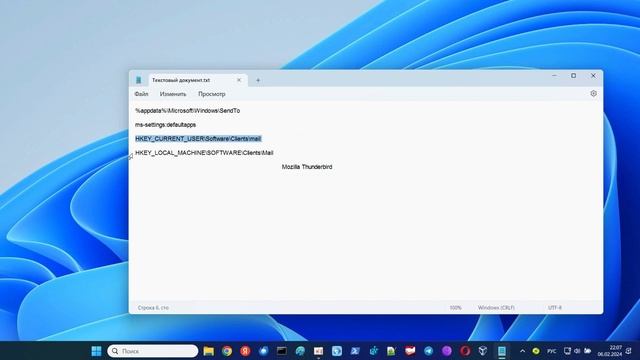The height and width of the screenshot is (360, 640).
Task: Open VirtualBox cube icon in taskbar
Action: click(483, 351)
